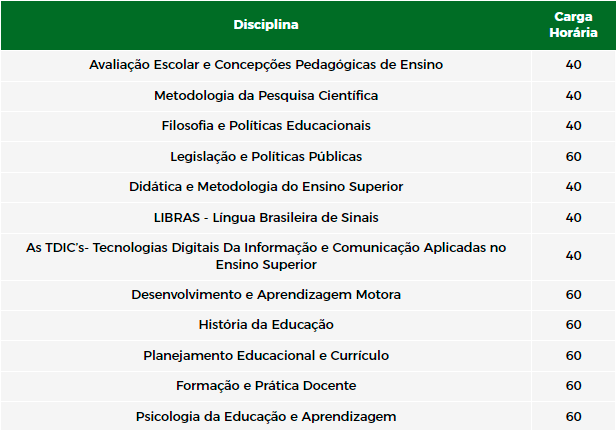Click História da Educação row

point(308,325)
